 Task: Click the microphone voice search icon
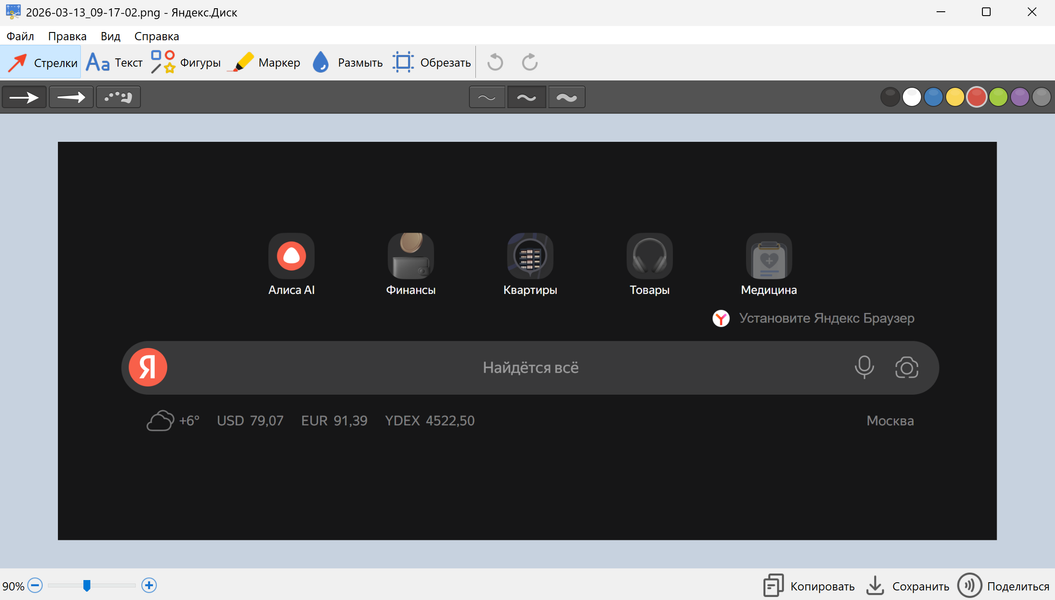(x=864, y=367)
